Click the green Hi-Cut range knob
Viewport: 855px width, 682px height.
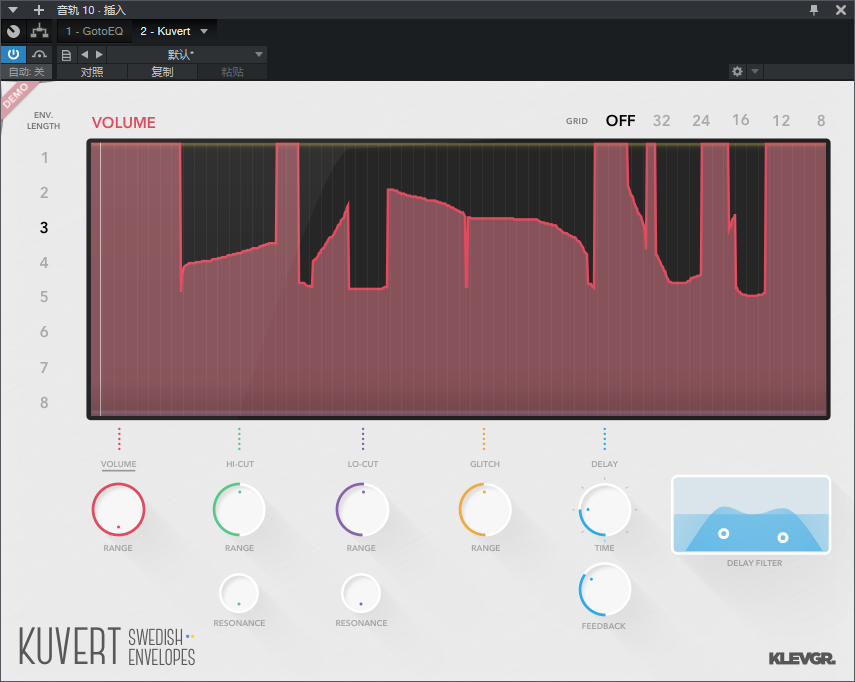pyautogui.click(x=239, y=510)
